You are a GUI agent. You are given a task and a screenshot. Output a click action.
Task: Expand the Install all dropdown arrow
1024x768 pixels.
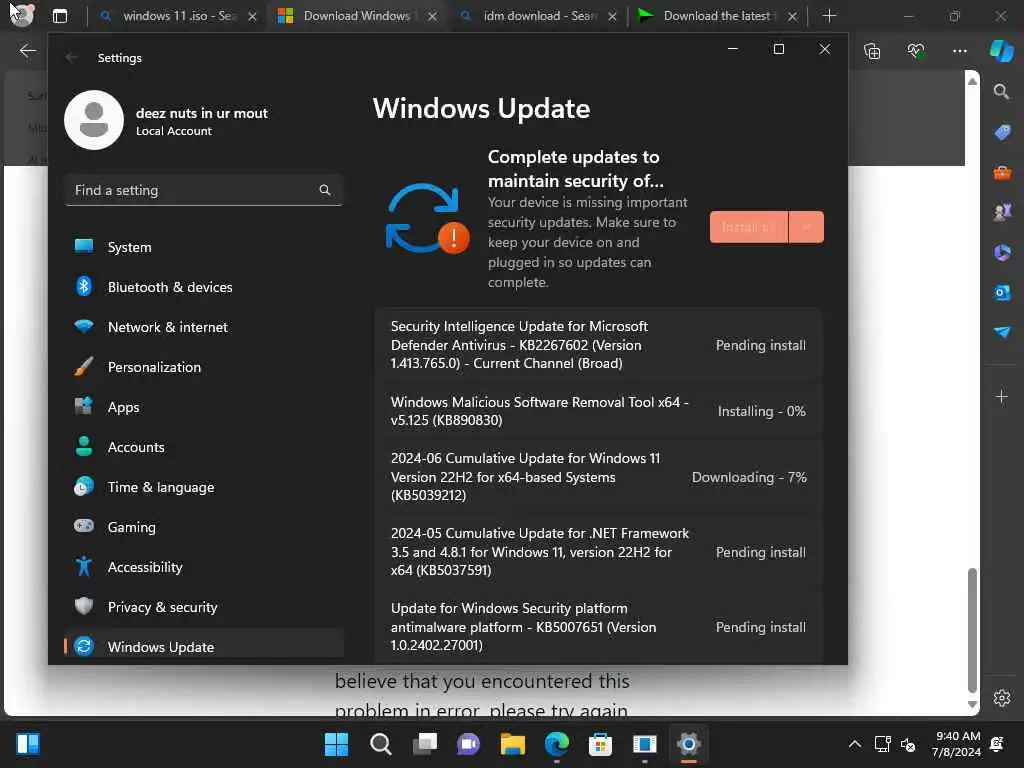click(x=807, y=227)
